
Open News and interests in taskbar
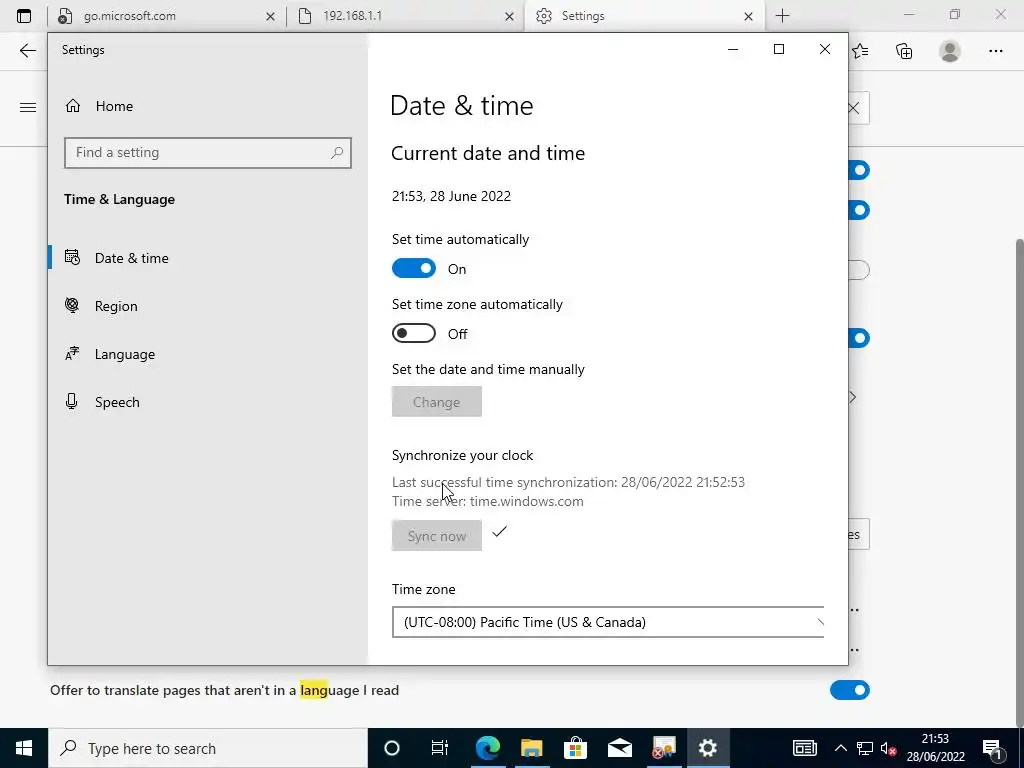[805, 748]
